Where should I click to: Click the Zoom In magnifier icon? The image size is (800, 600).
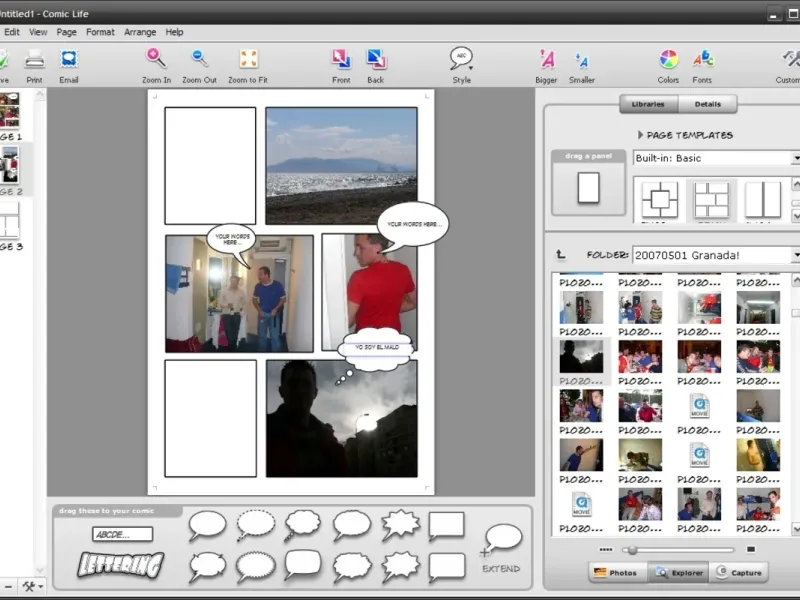(x=156, y=58)
